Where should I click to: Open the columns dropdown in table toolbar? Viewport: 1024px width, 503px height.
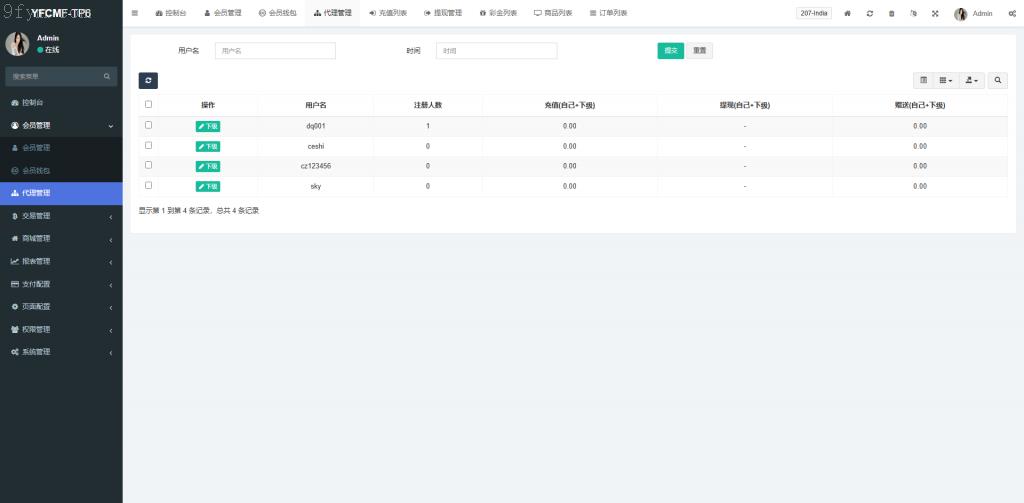coord(946,80)
